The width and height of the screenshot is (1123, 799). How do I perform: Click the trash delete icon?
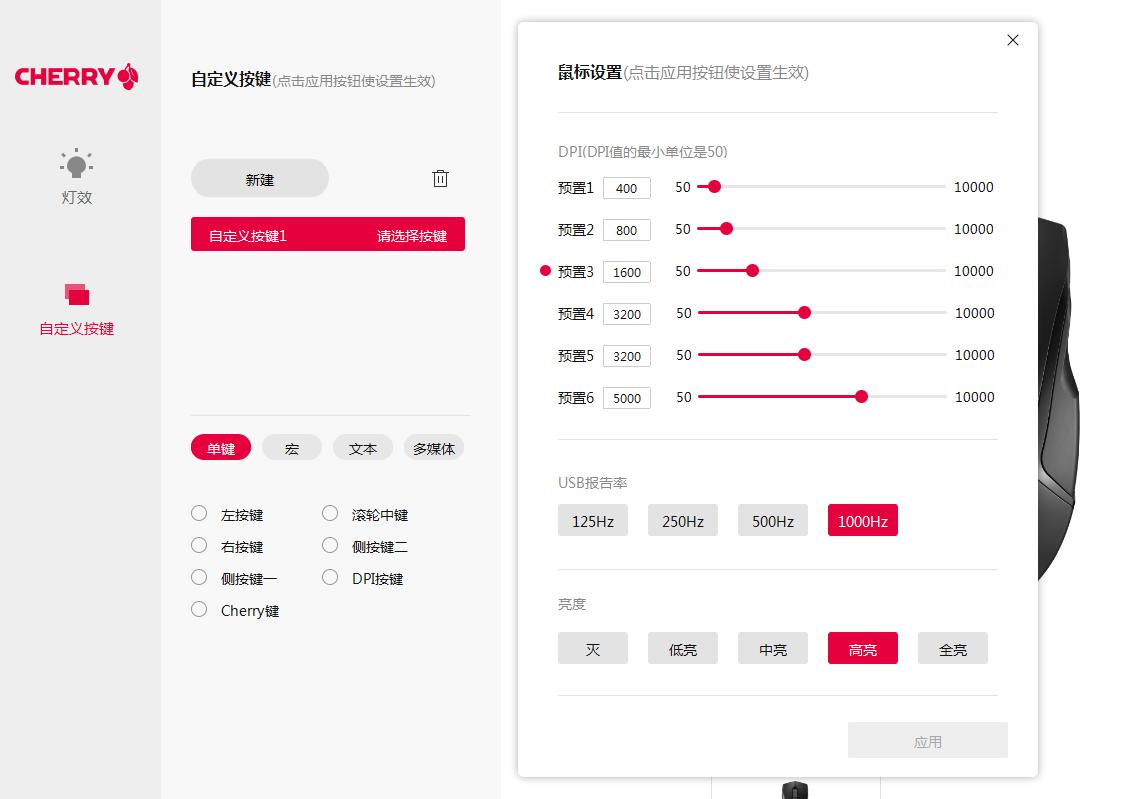[440, 177]
